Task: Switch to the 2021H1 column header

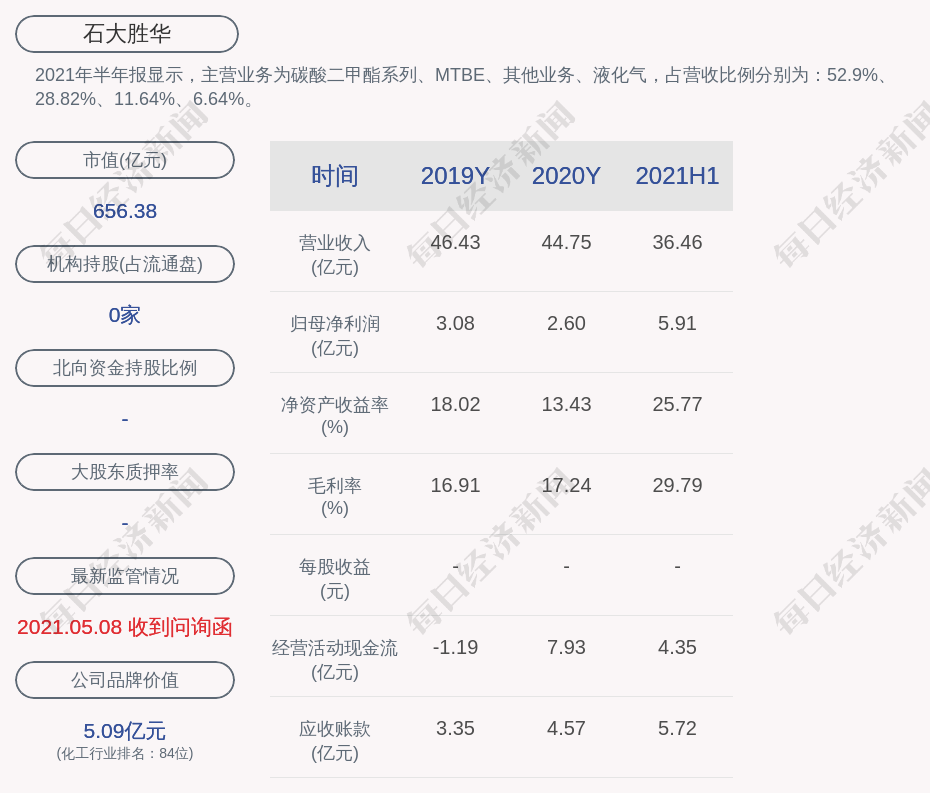Action: pyautogui.click(x=677, y=176)
